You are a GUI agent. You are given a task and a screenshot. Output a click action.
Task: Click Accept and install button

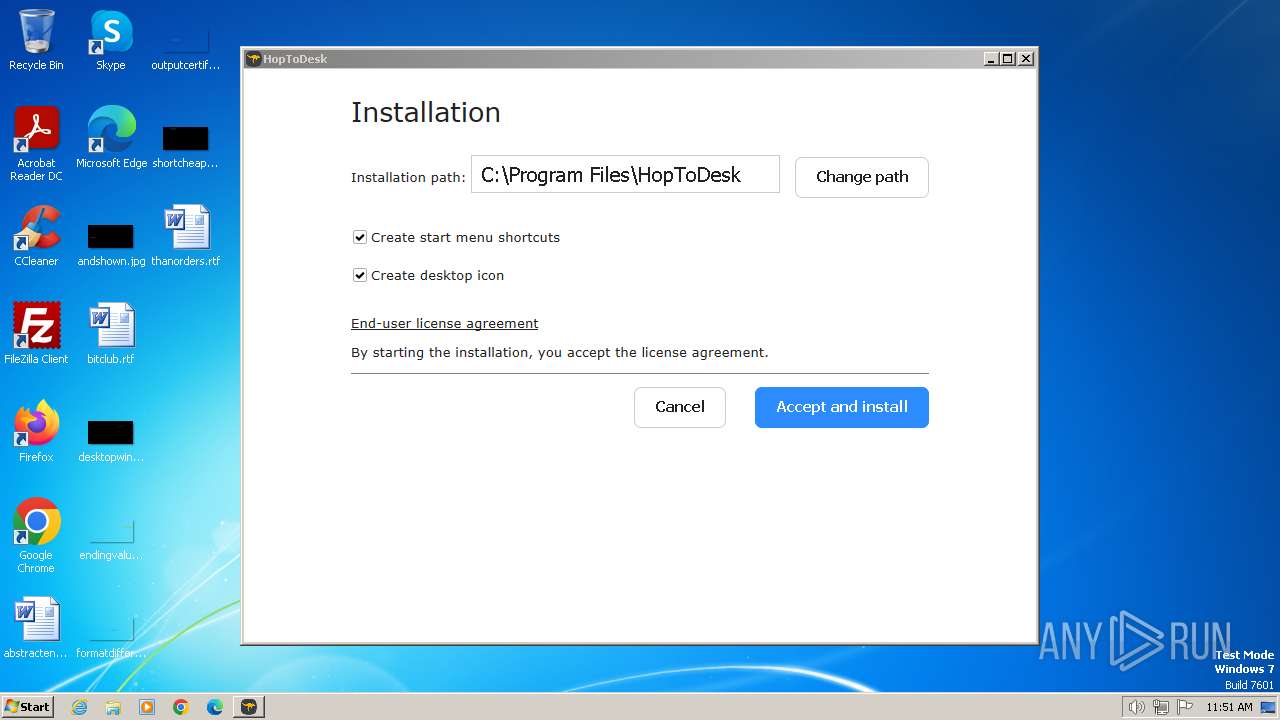click(x=841, y=407)
